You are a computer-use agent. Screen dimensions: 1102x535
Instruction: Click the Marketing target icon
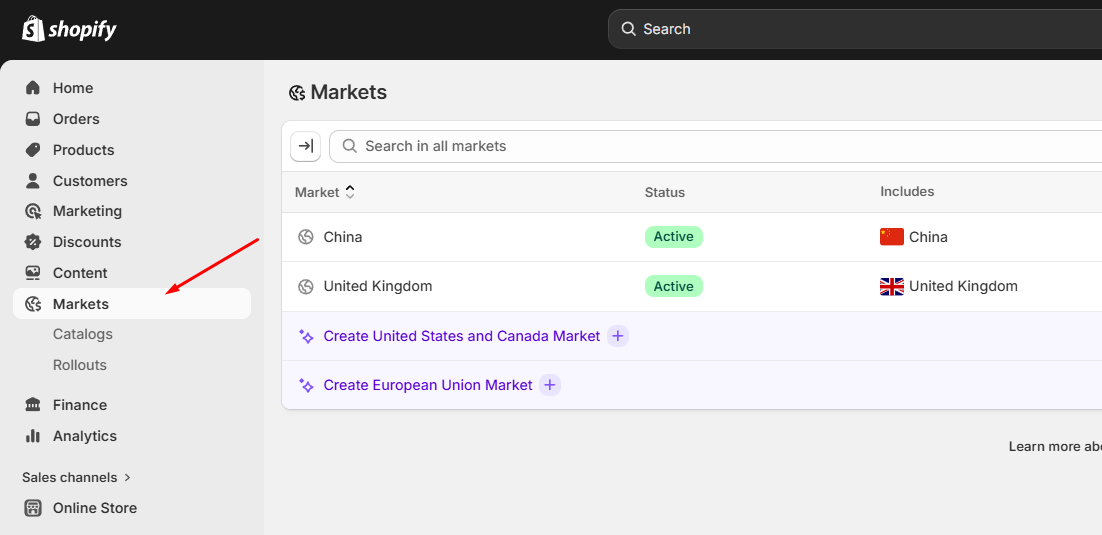click(x=32, y=211)
